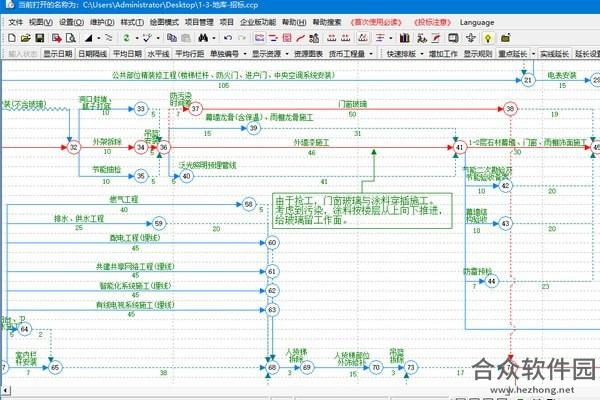
Task: Click the yellow light bulb icon
Action: click(488, 38)
